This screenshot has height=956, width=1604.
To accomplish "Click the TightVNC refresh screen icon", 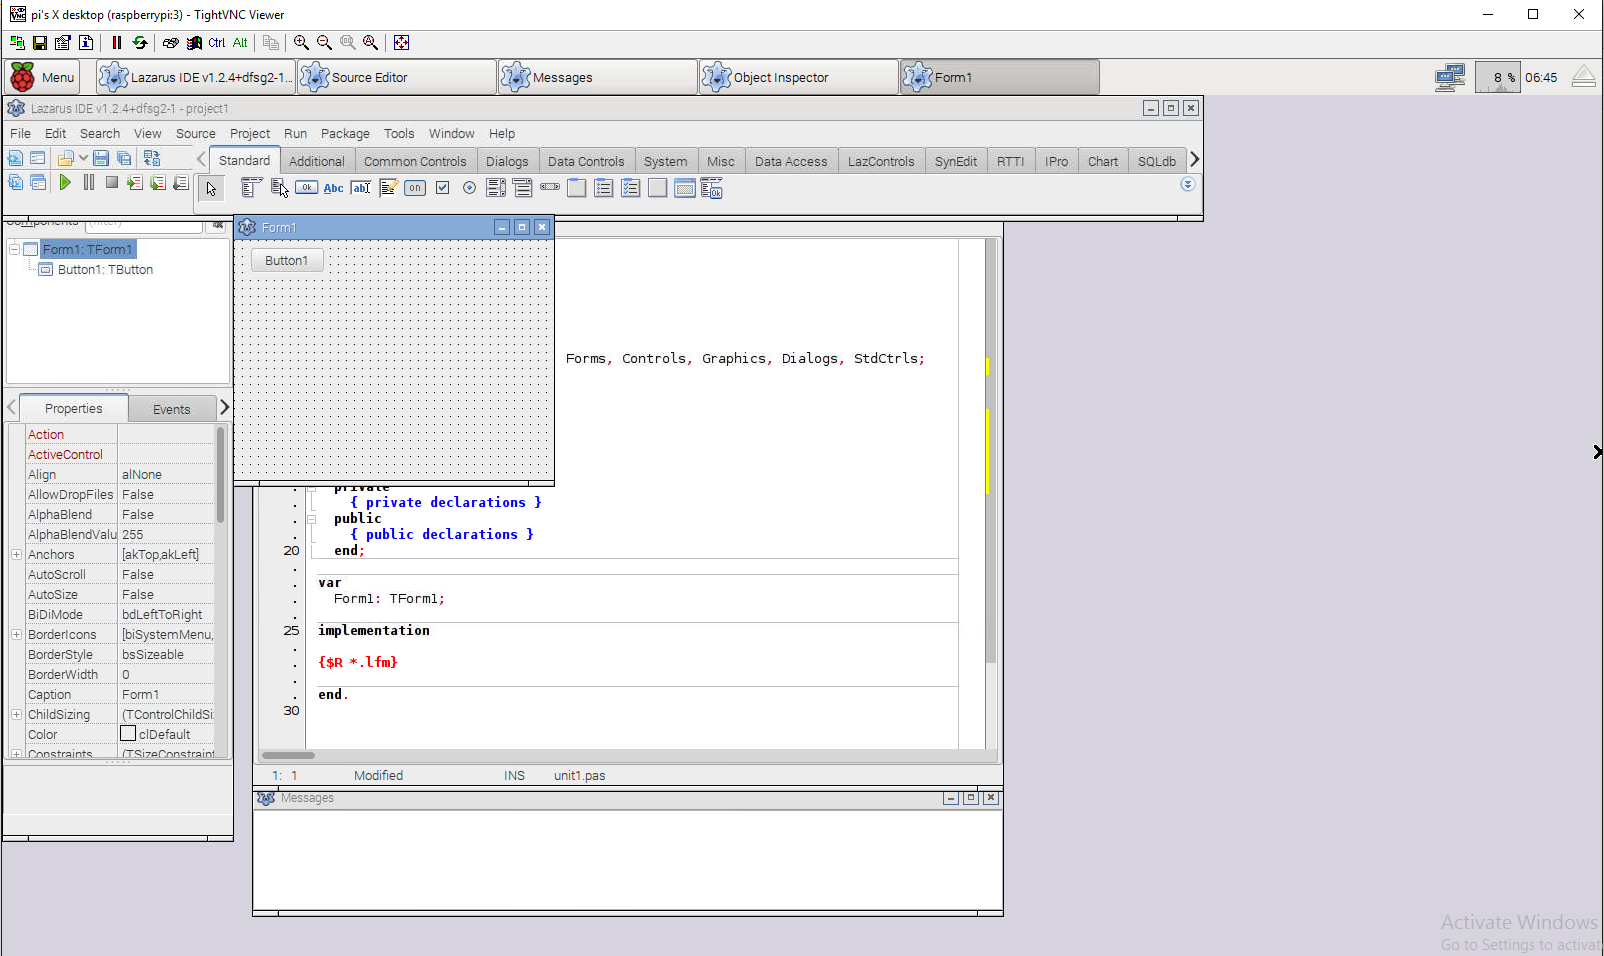I will click(140, 42).
